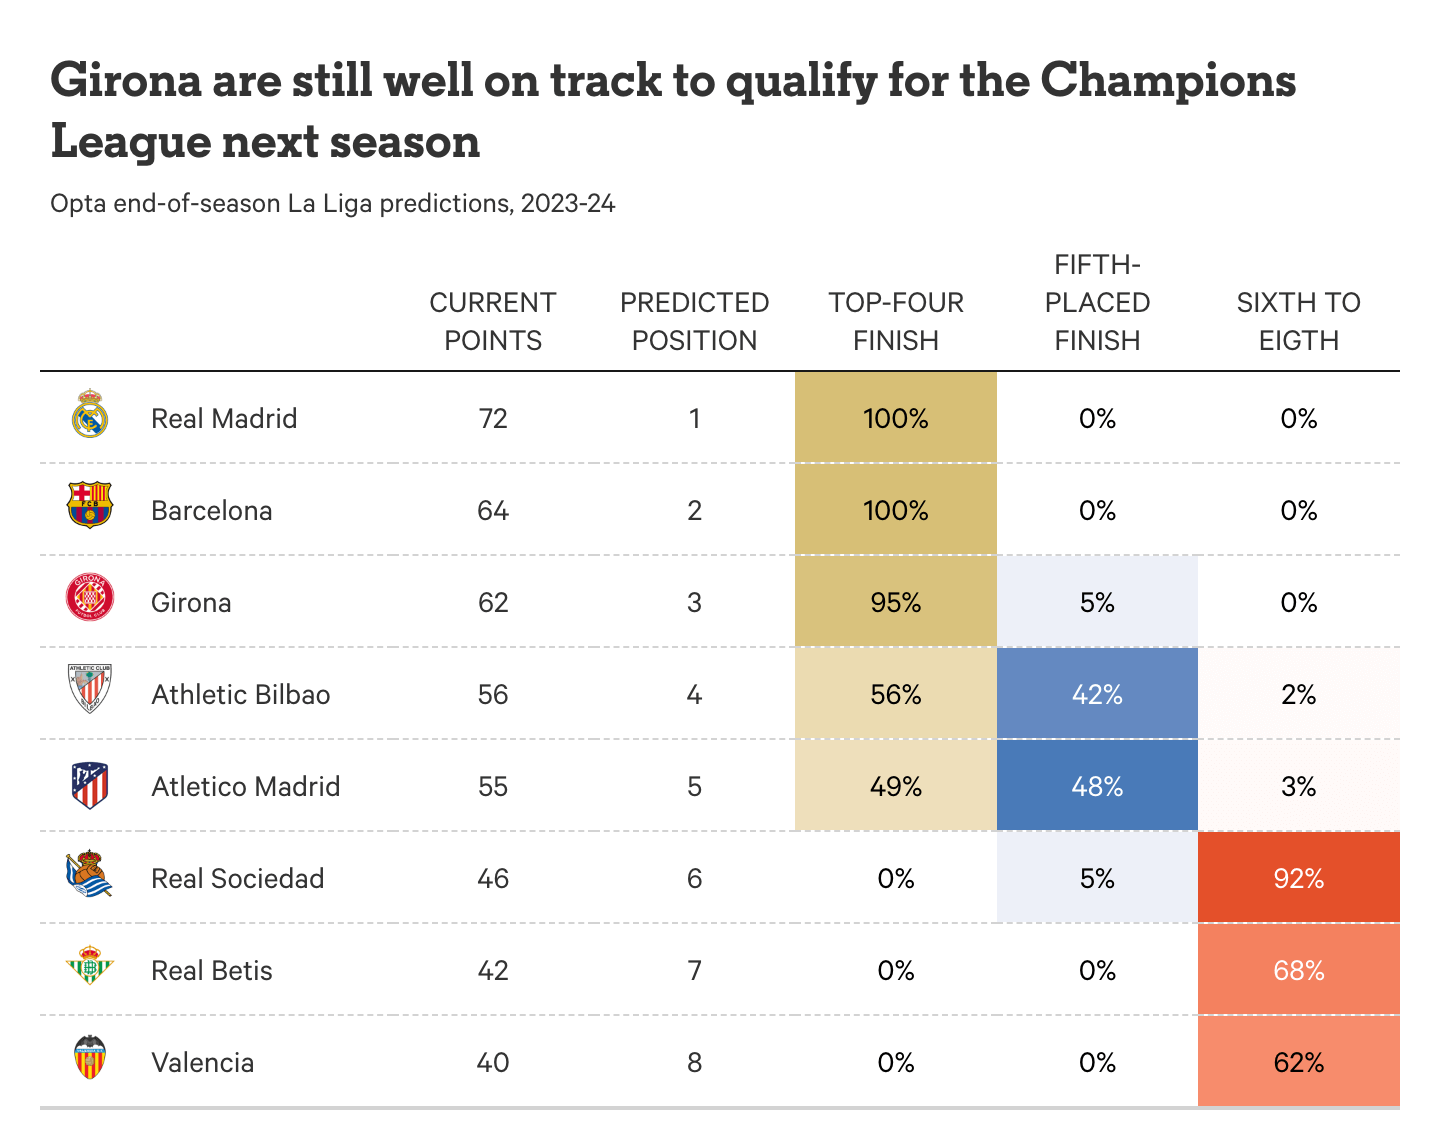Image resolution: width=1440 pixels, height=1146 pixels.
Task: Click the Girona team name
Action: click(191, 603)
